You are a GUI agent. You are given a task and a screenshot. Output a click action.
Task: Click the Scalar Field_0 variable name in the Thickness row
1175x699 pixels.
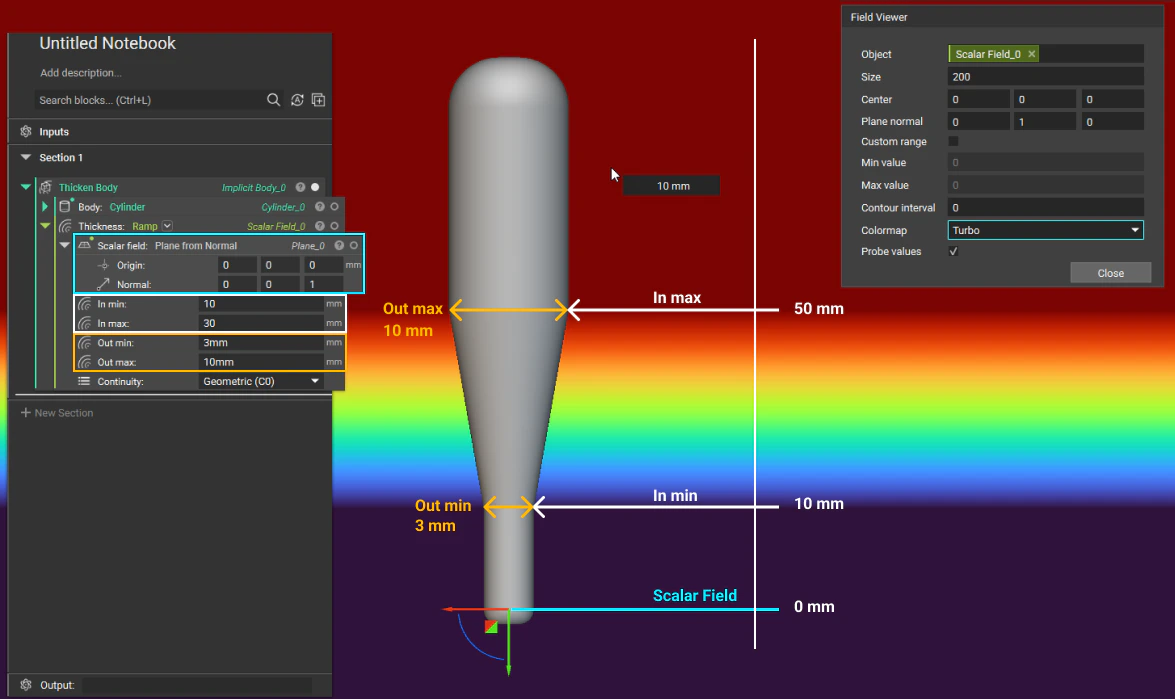(276, 226)
